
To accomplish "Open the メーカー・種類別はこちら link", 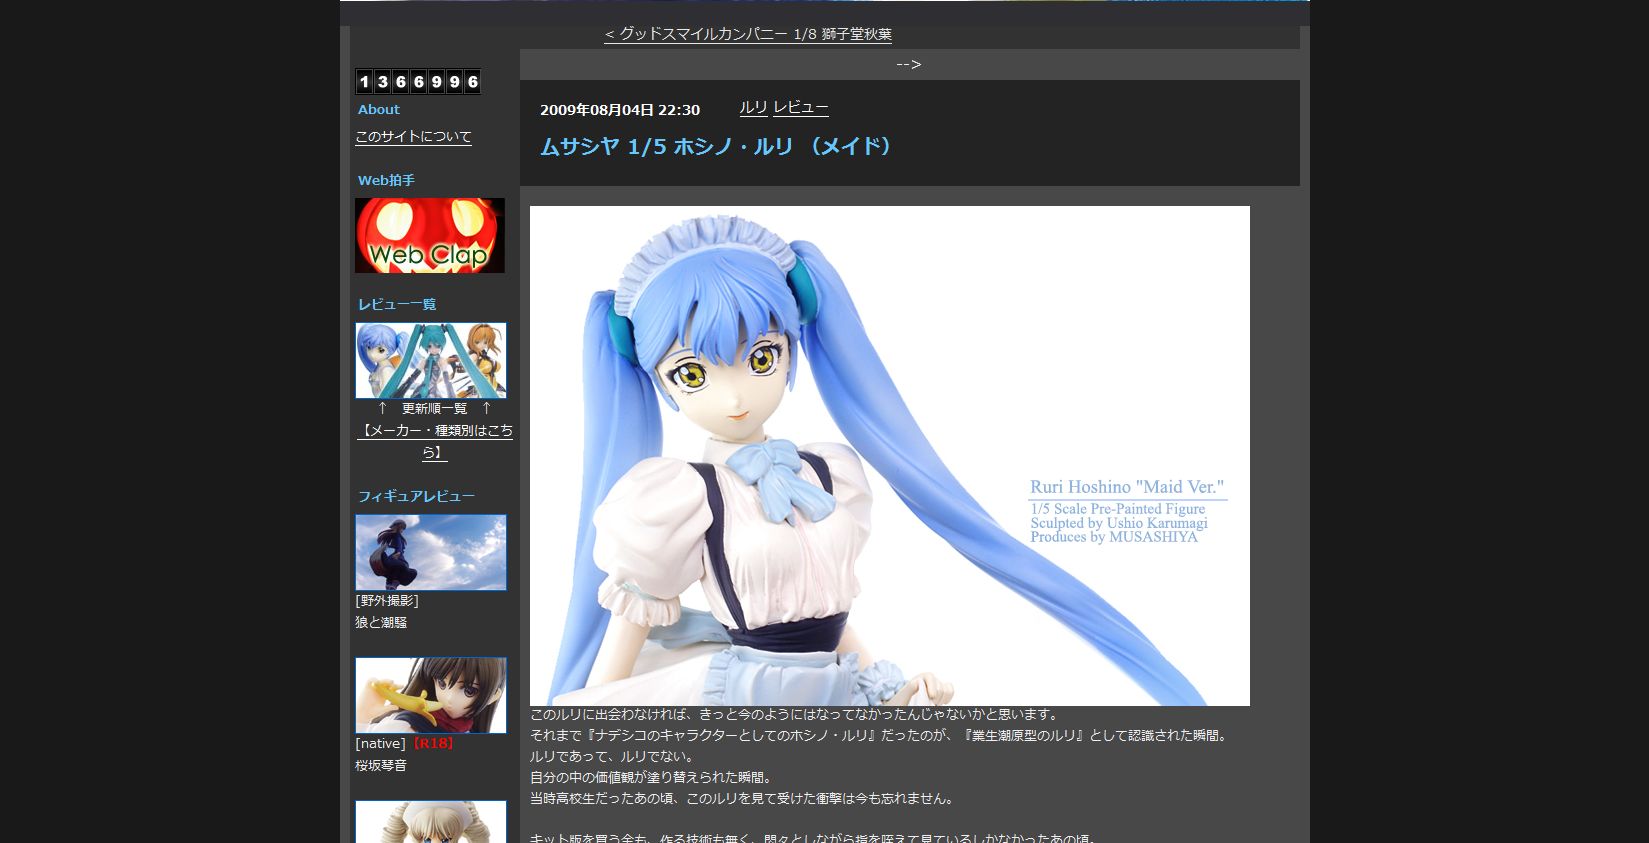I will (x=435, y=441).
